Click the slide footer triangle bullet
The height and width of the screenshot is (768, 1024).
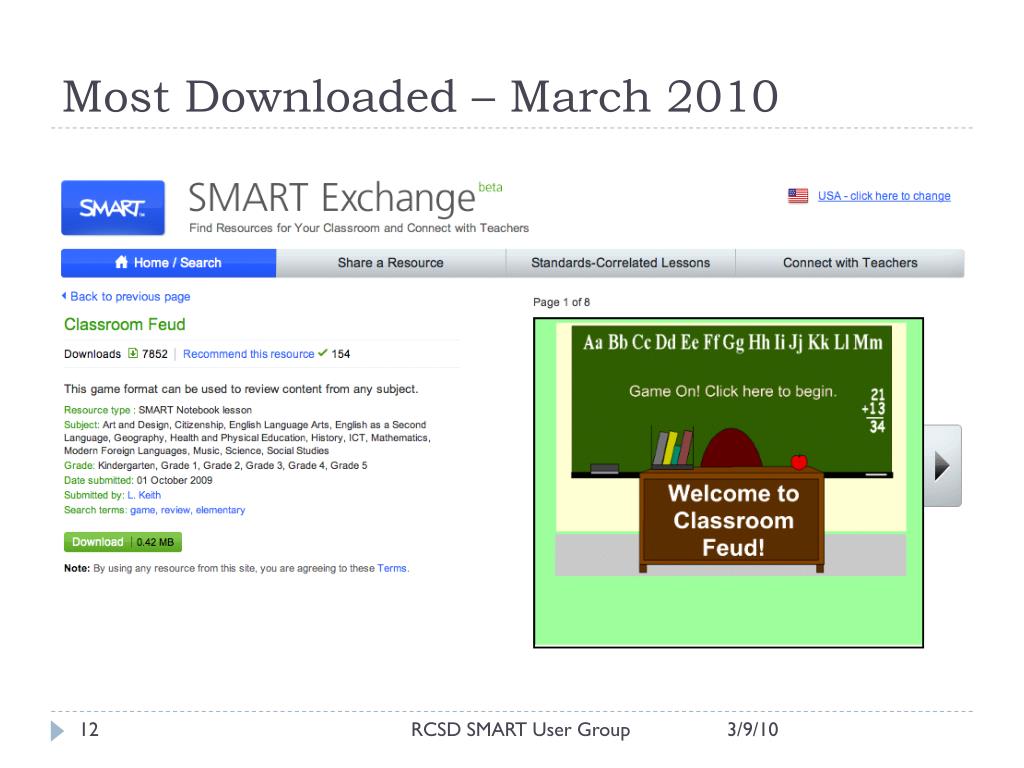coord(58,730)
